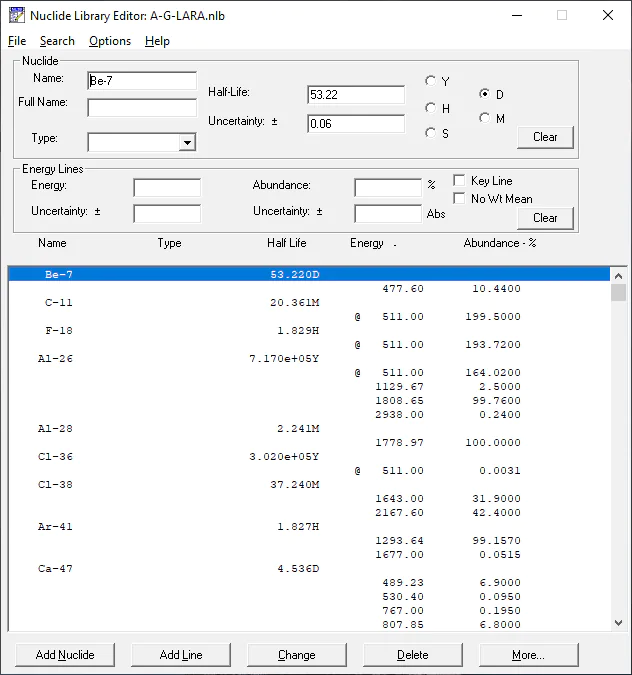Select the Be-7 nuclide row

(309, 274)
